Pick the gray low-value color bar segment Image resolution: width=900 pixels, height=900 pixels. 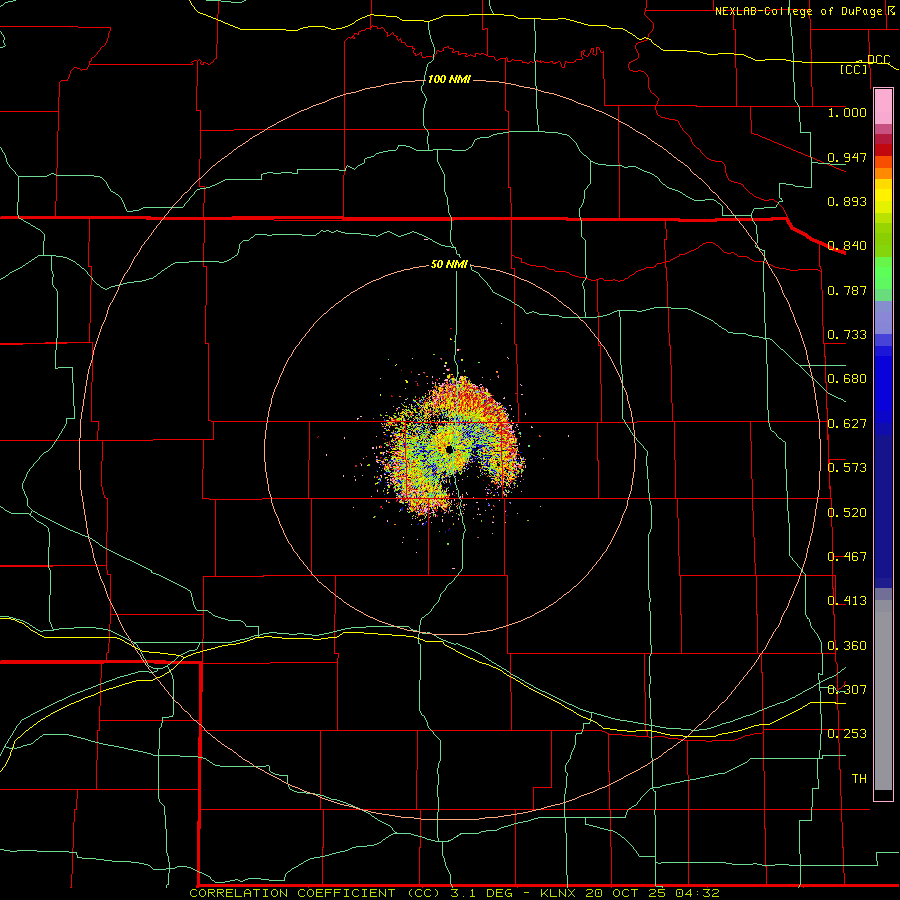[x=883, y=700]
